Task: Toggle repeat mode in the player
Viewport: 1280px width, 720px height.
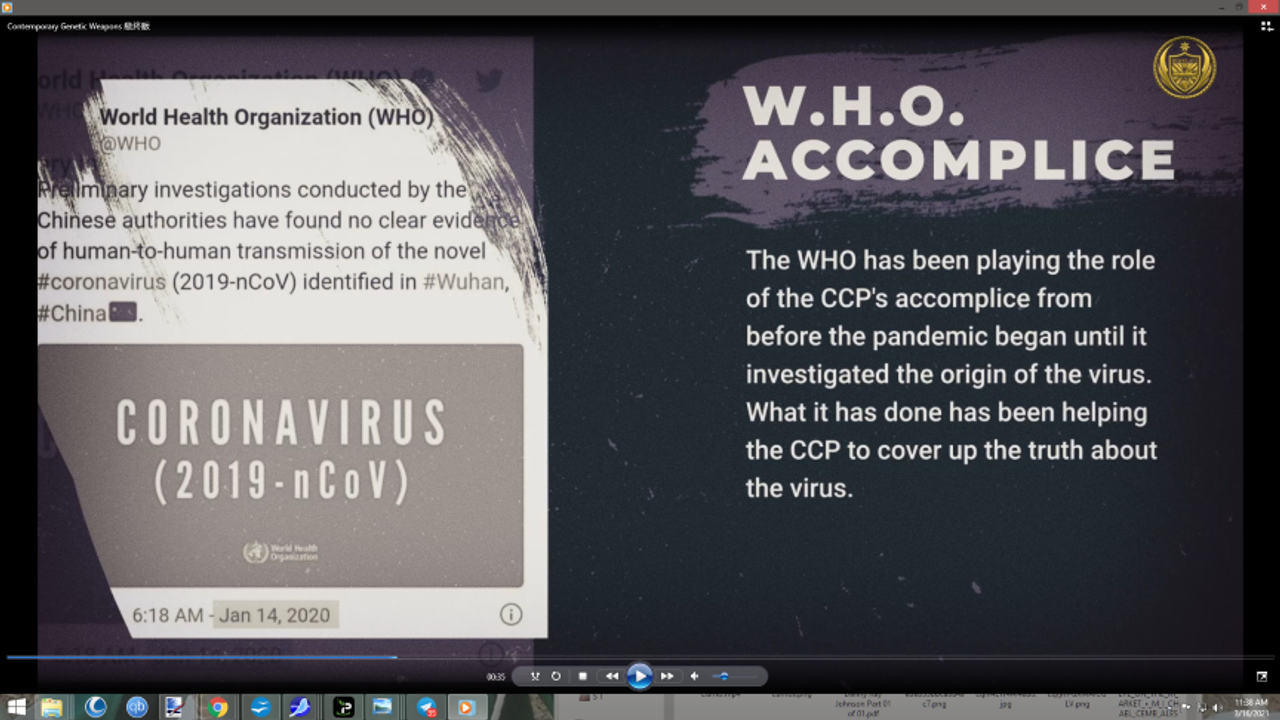Action: pyautogui.click(x=556, y=677)
